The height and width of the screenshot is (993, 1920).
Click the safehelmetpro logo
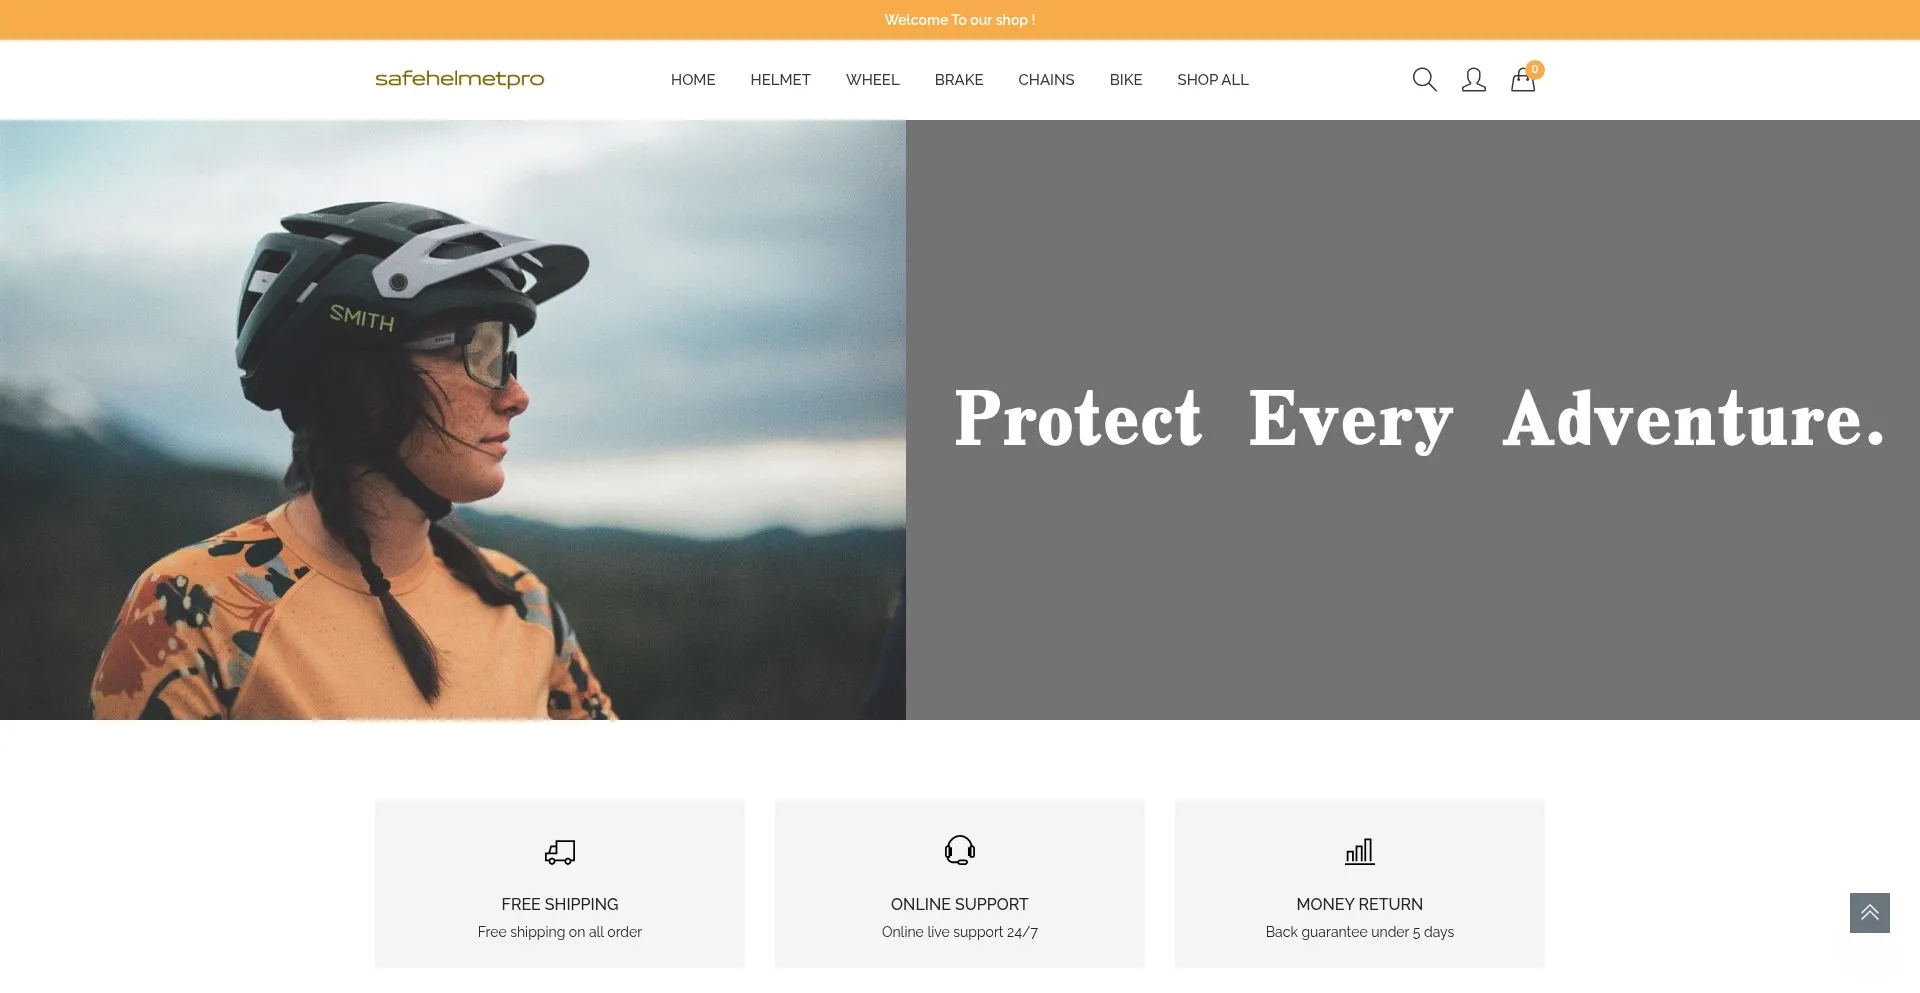459,79
